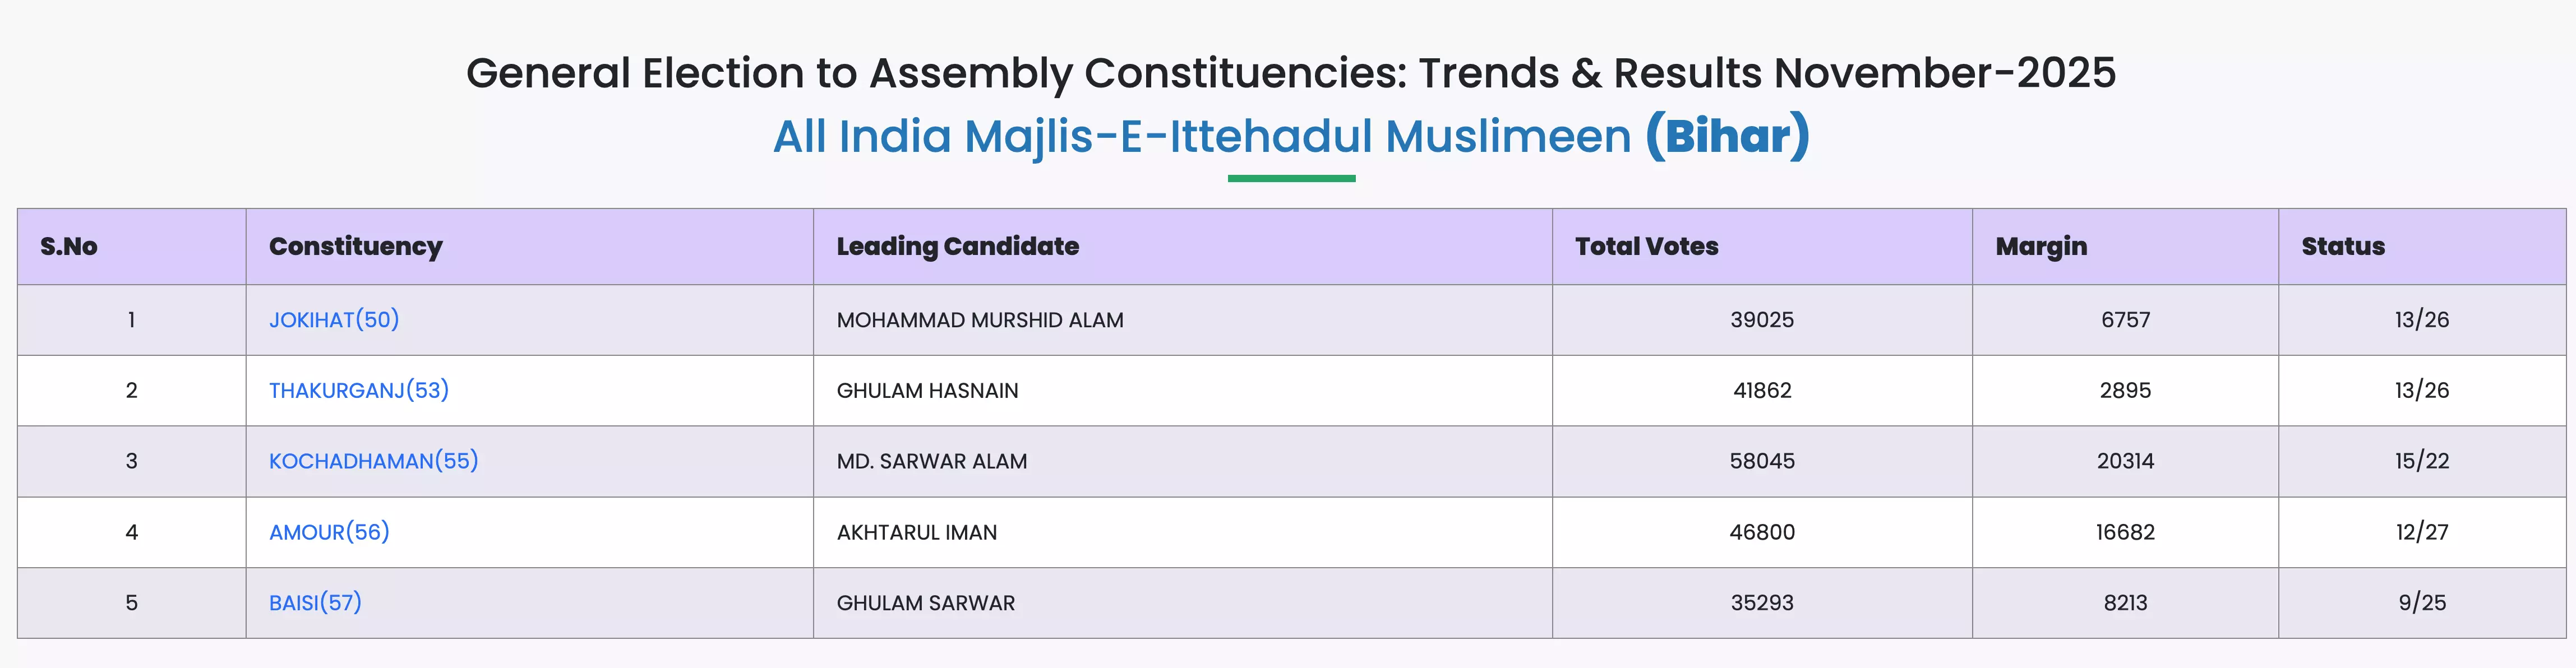This screenshot has width=2576, height=668.
Task: Click the Status column header
Action: (x=2342, y=246)
